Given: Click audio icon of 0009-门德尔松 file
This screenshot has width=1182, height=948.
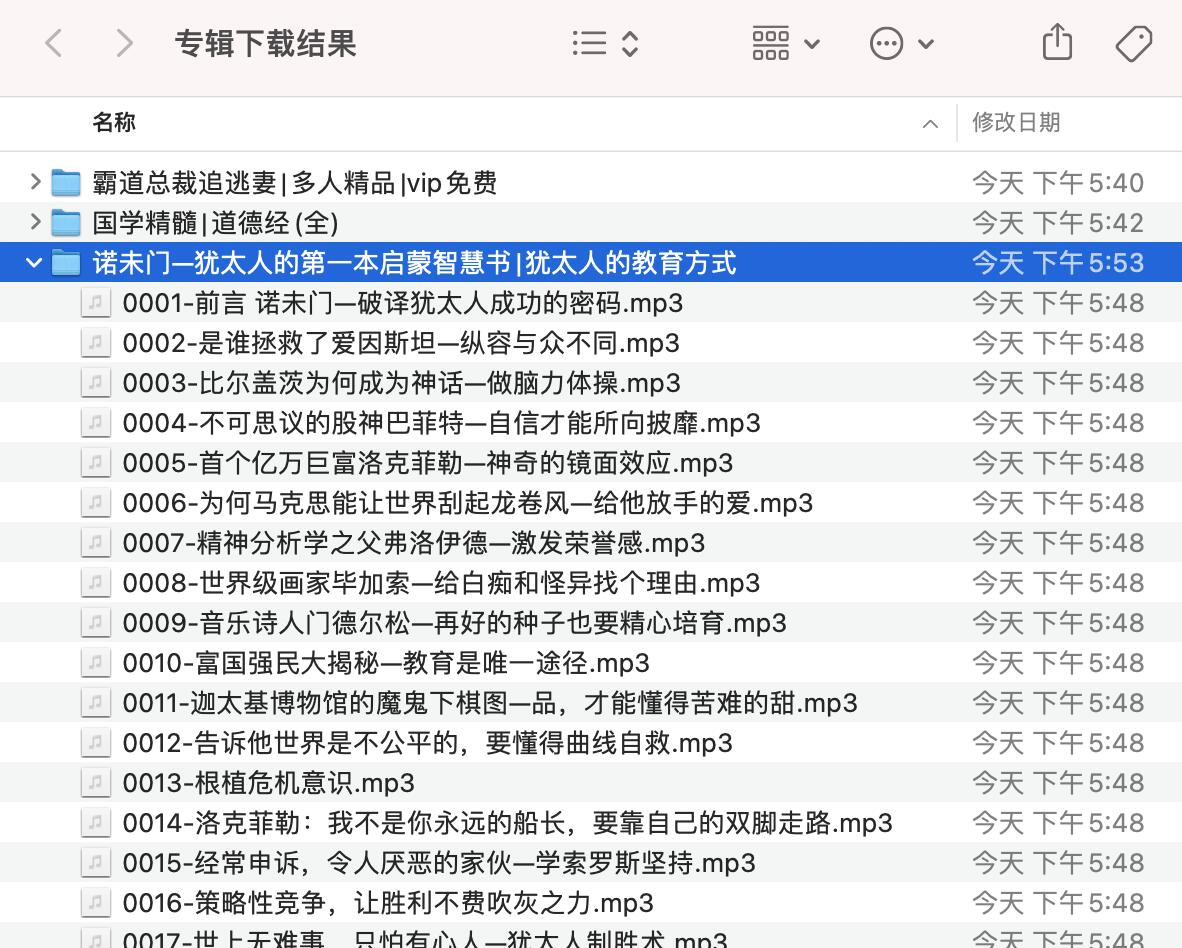Looking at the screenshot, I should 96,622.
